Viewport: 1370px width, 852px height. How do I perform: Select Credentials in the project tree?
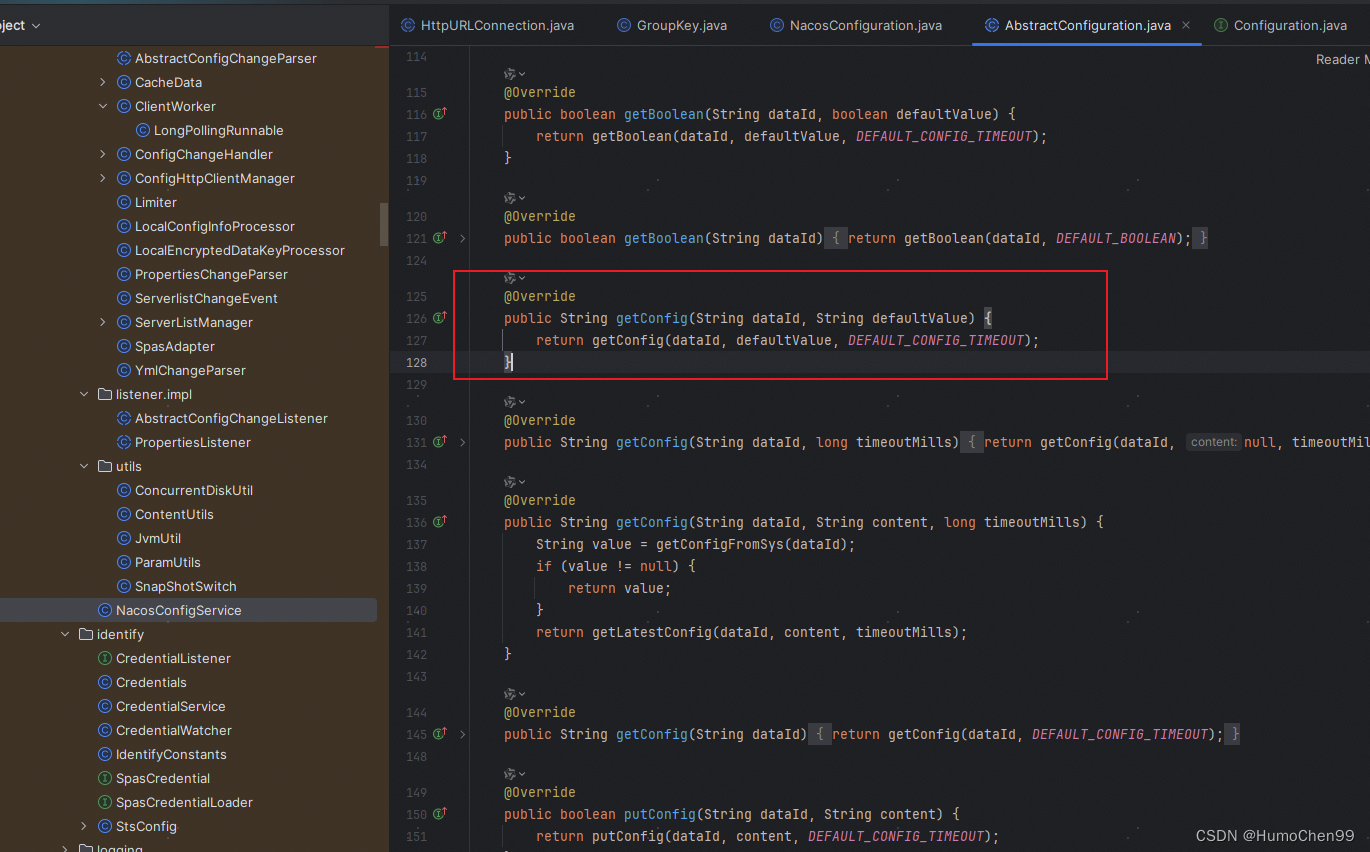click(x=151, y=683)
